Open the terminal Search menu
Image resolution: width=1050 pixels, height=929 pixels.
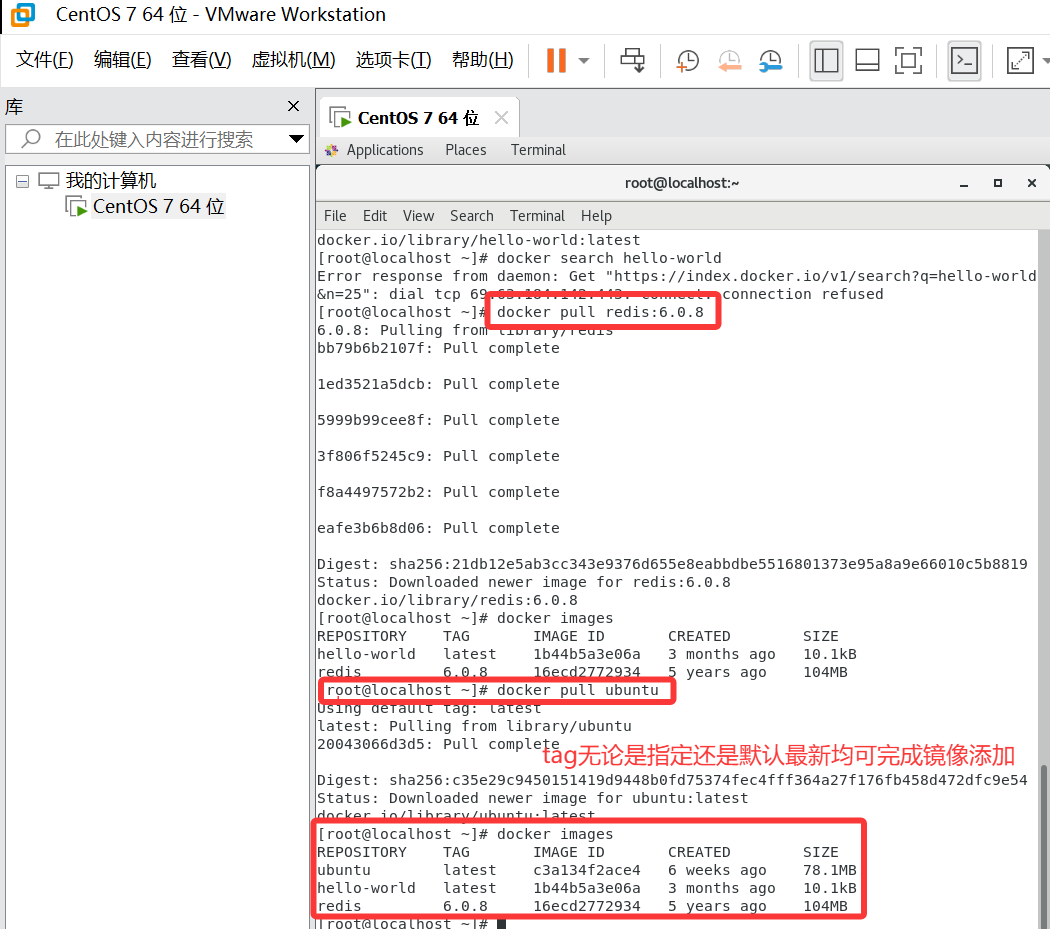[471, 216]
